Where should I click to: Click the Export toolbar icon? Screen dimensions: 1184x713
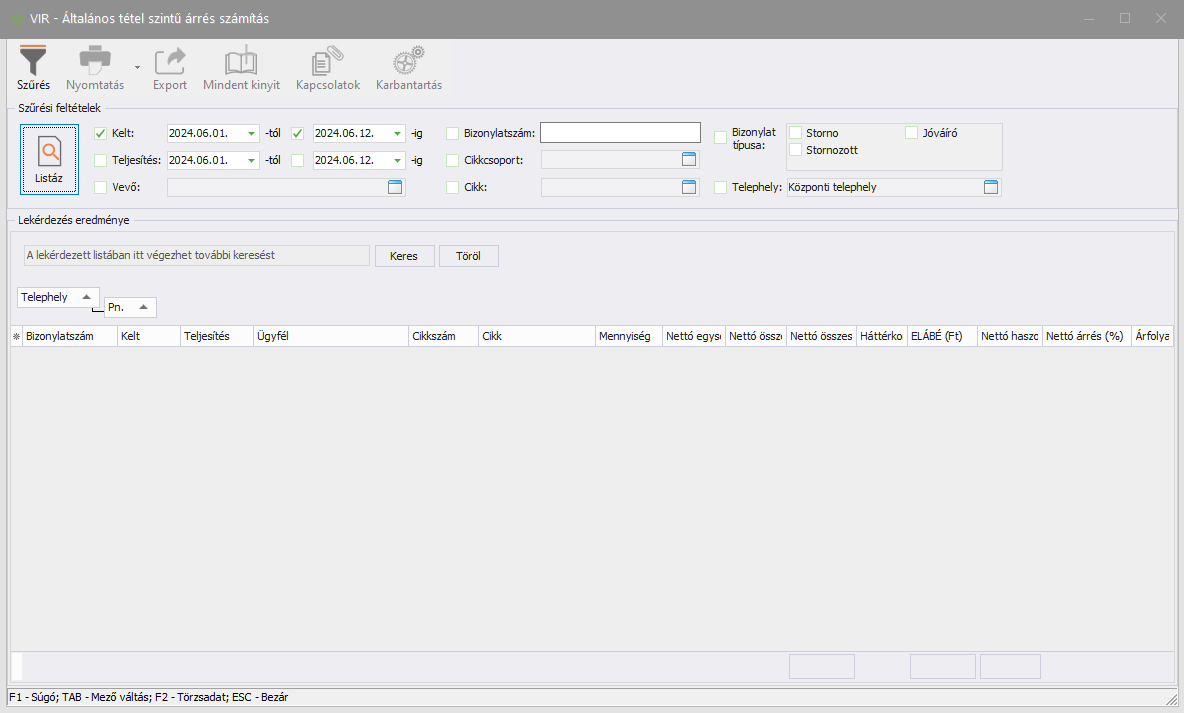pyautogui.click(x=170, y=62)
